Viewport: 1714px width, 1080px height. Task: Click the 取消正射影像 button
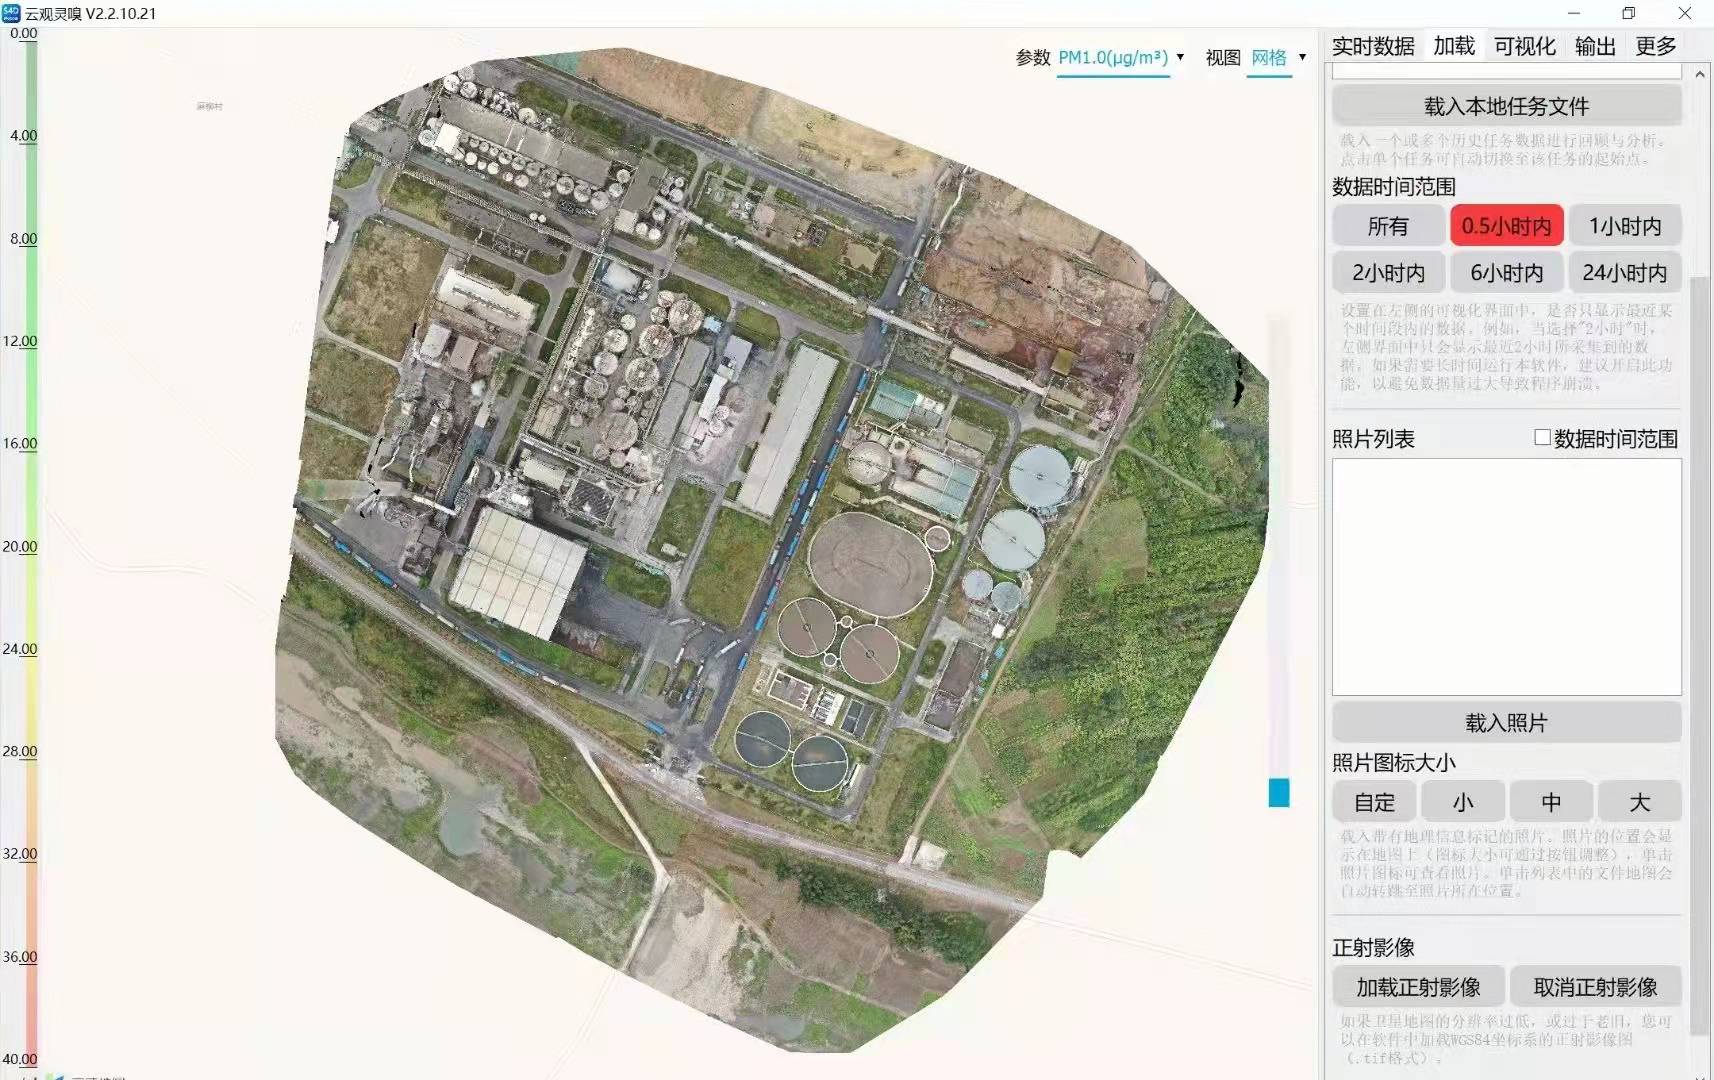click(1595, 987)
